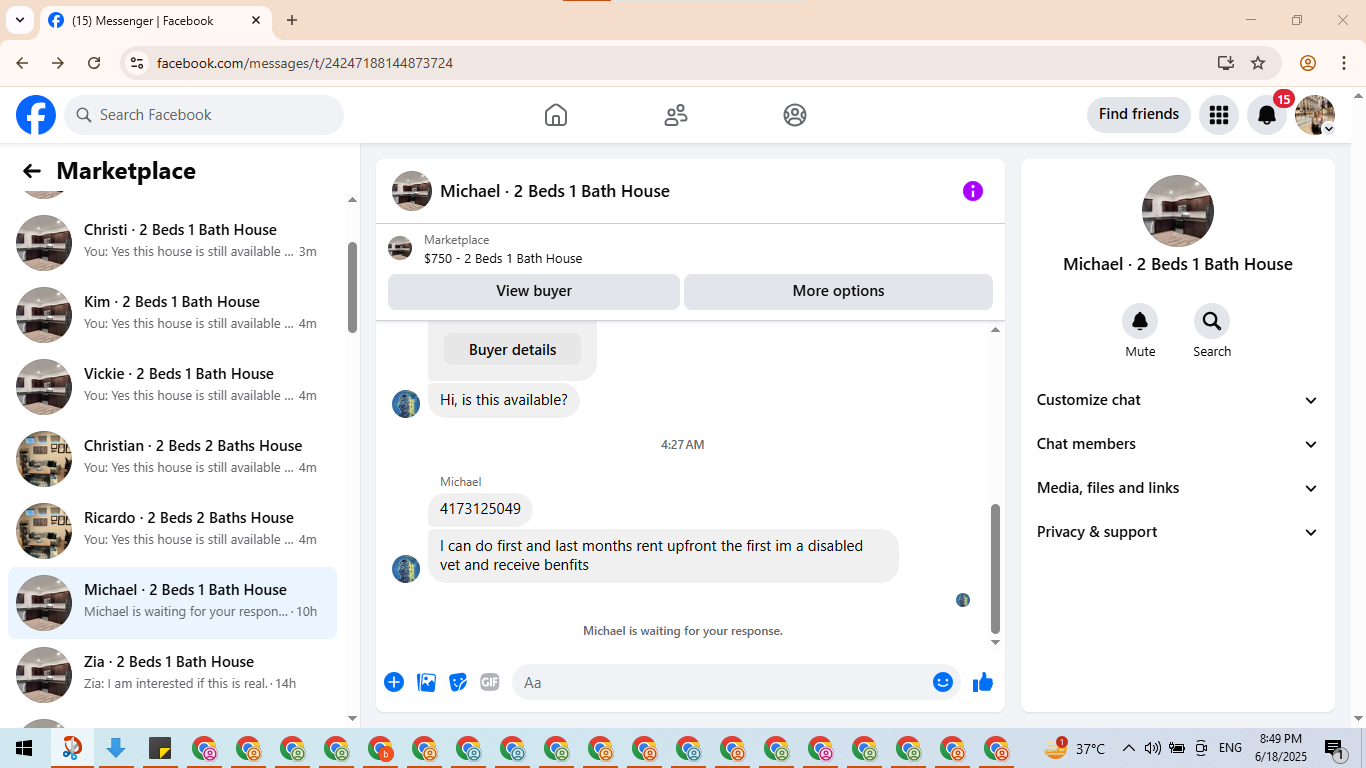Open the Groups icon in top navigation
The height and width of the screenshot is (768, 1366).
click(795, 115)
